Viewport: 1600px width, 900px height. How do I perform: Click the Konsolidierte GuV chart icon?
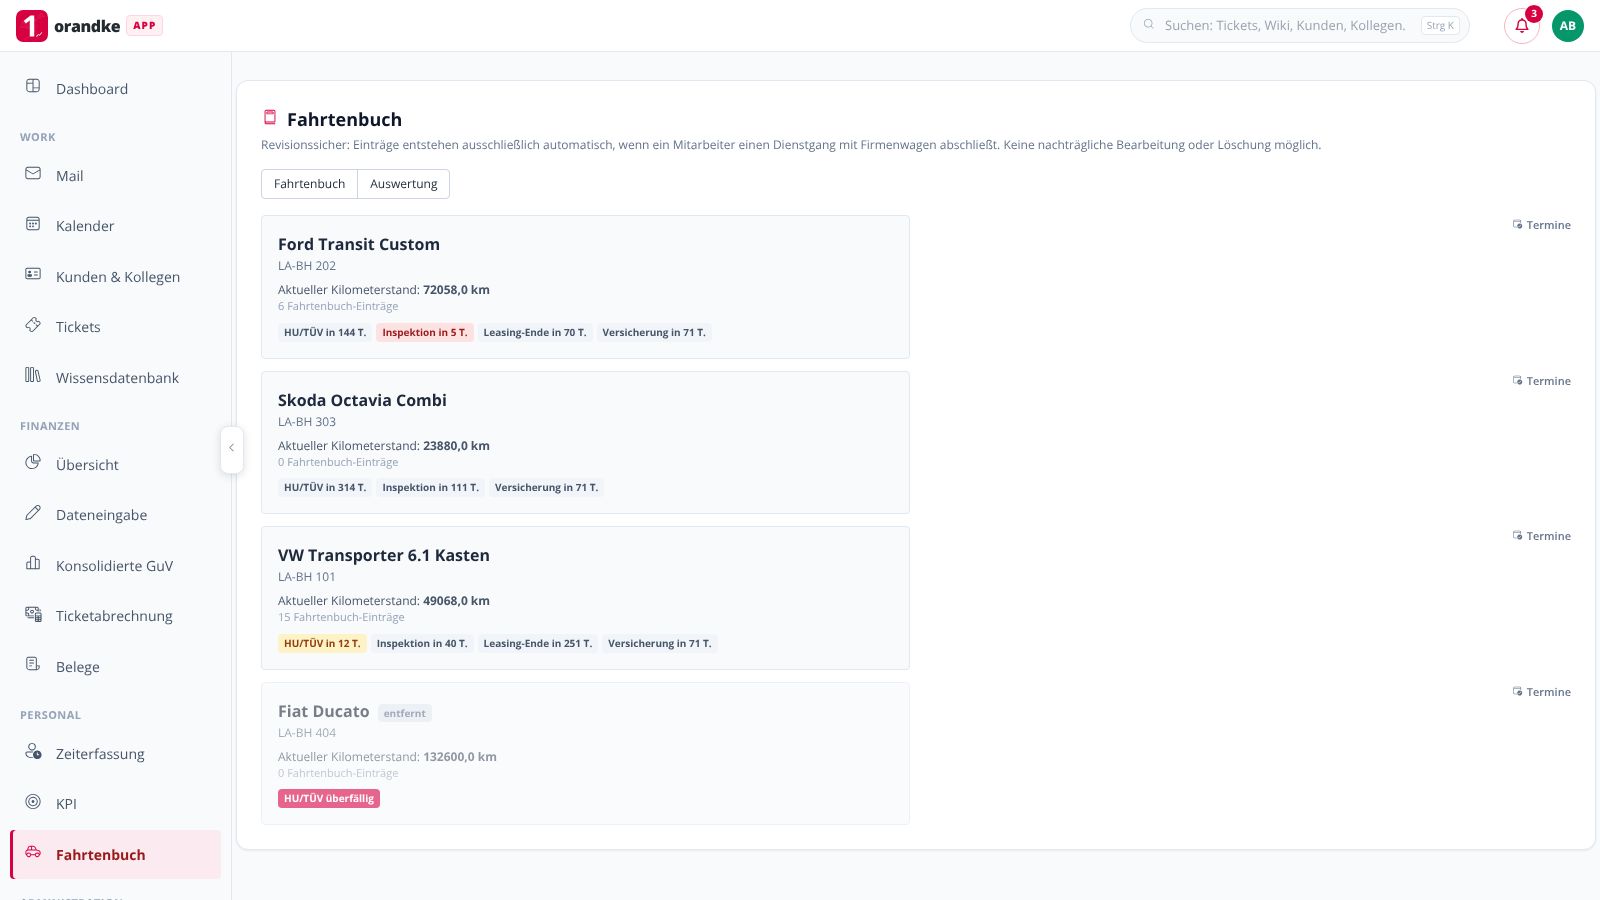pyautogui.click(x=33, y=563)
